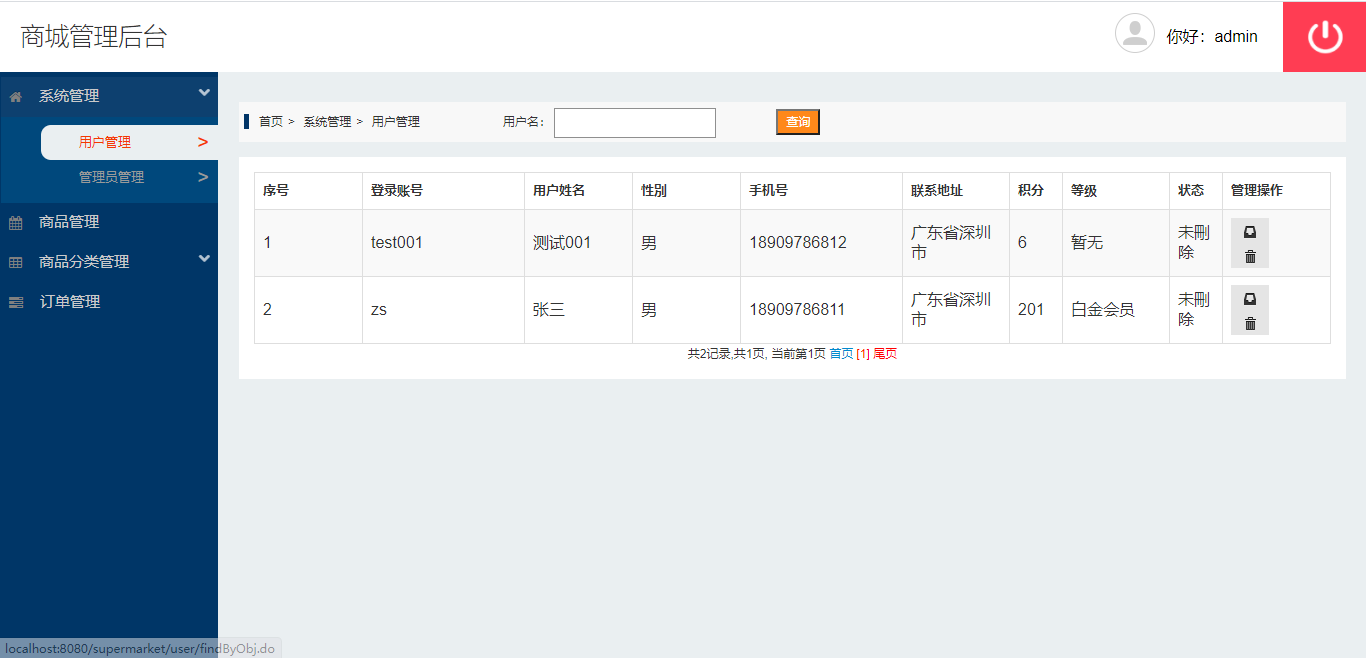Click the inbox edit icon in zs row
Screen dimensions: 1366x658
coord(1250,298)
